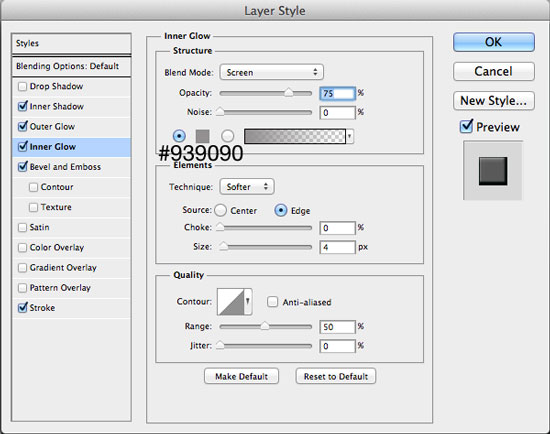
Task: Click the glow gradient preview bar
Action: [x=295, y=136]
